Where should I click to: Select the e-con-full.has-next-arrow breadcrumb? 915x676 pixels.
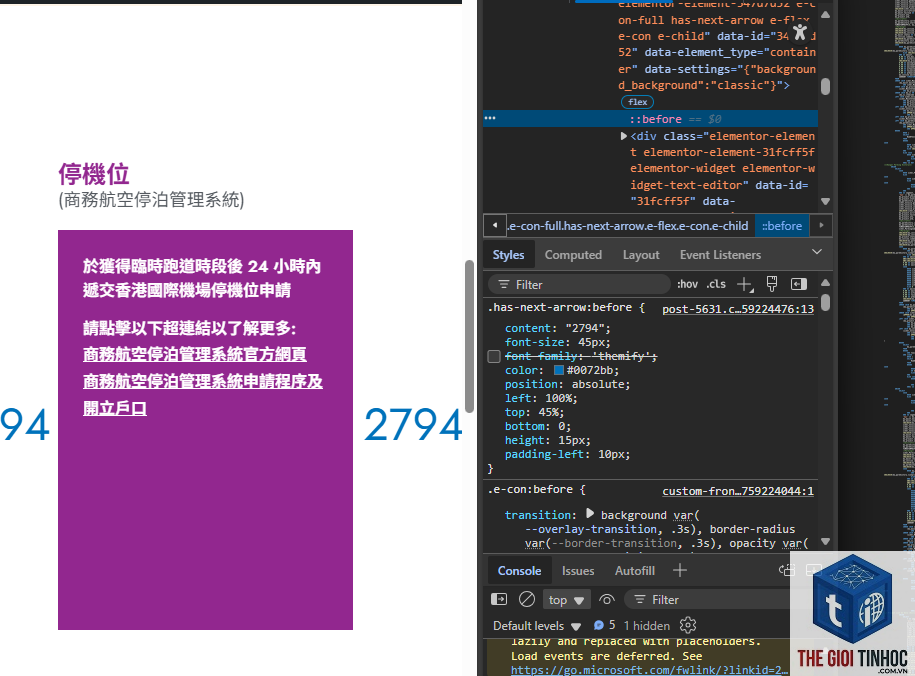[x=628, y=226]
